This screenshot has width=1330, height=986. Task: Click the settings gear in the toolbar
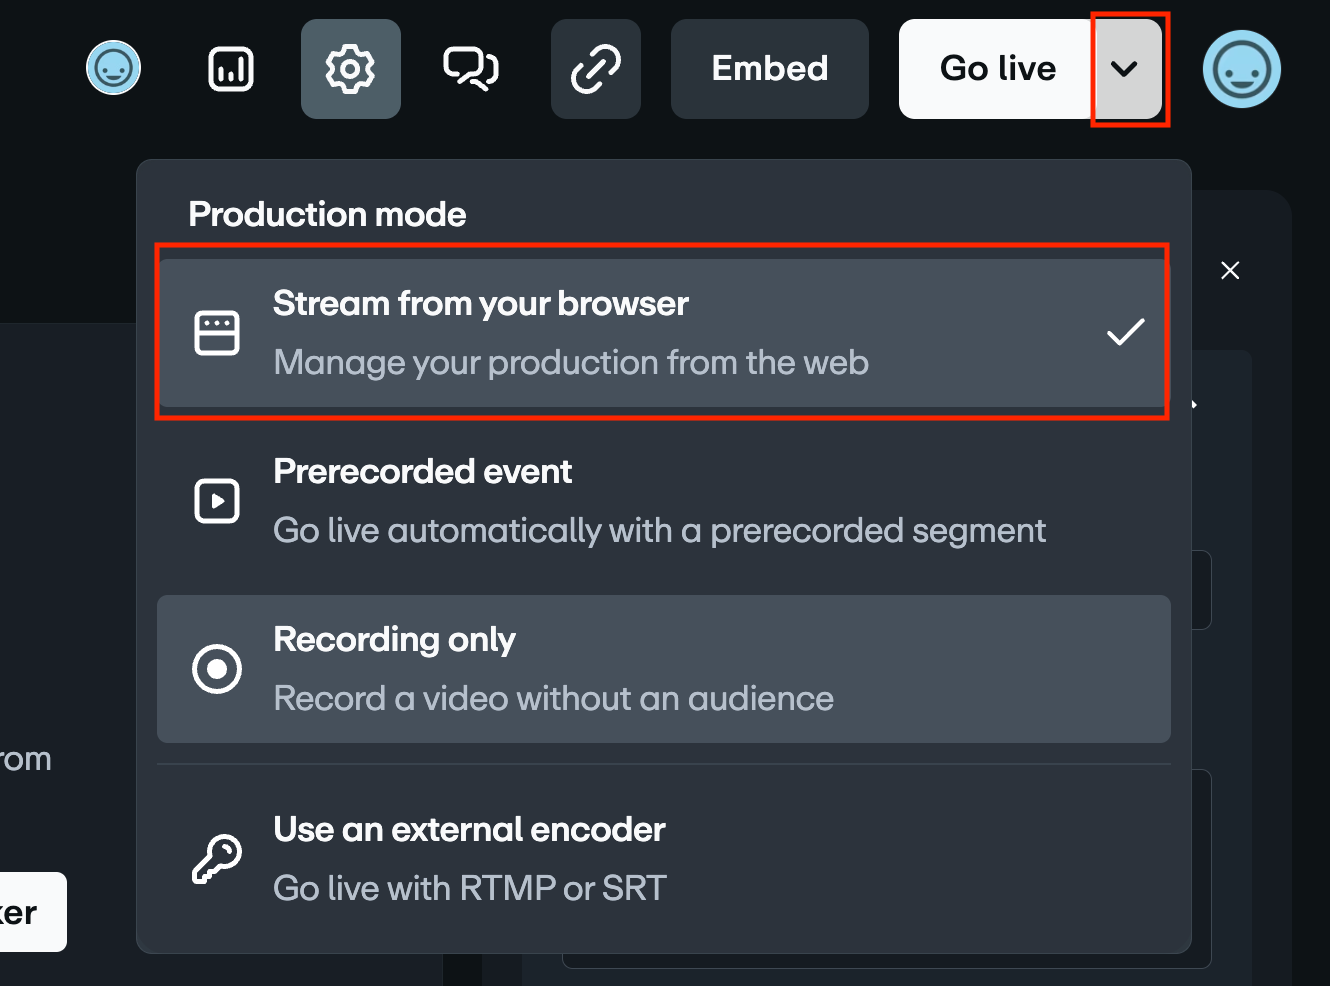click(x=350, y=68)
